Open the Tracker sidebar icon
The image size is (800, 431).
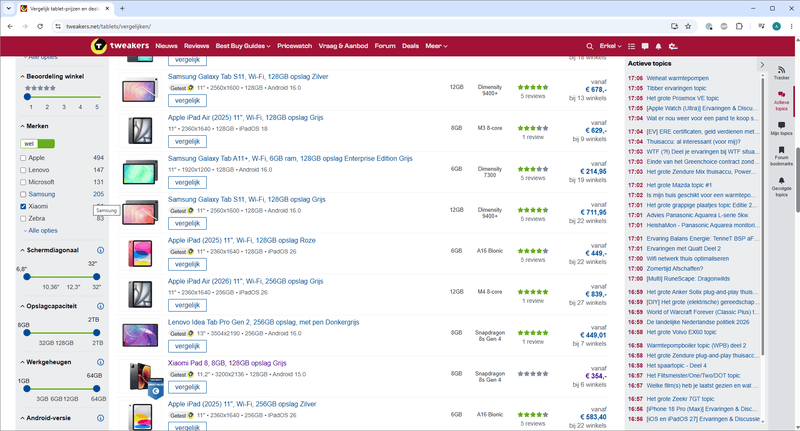781,72
